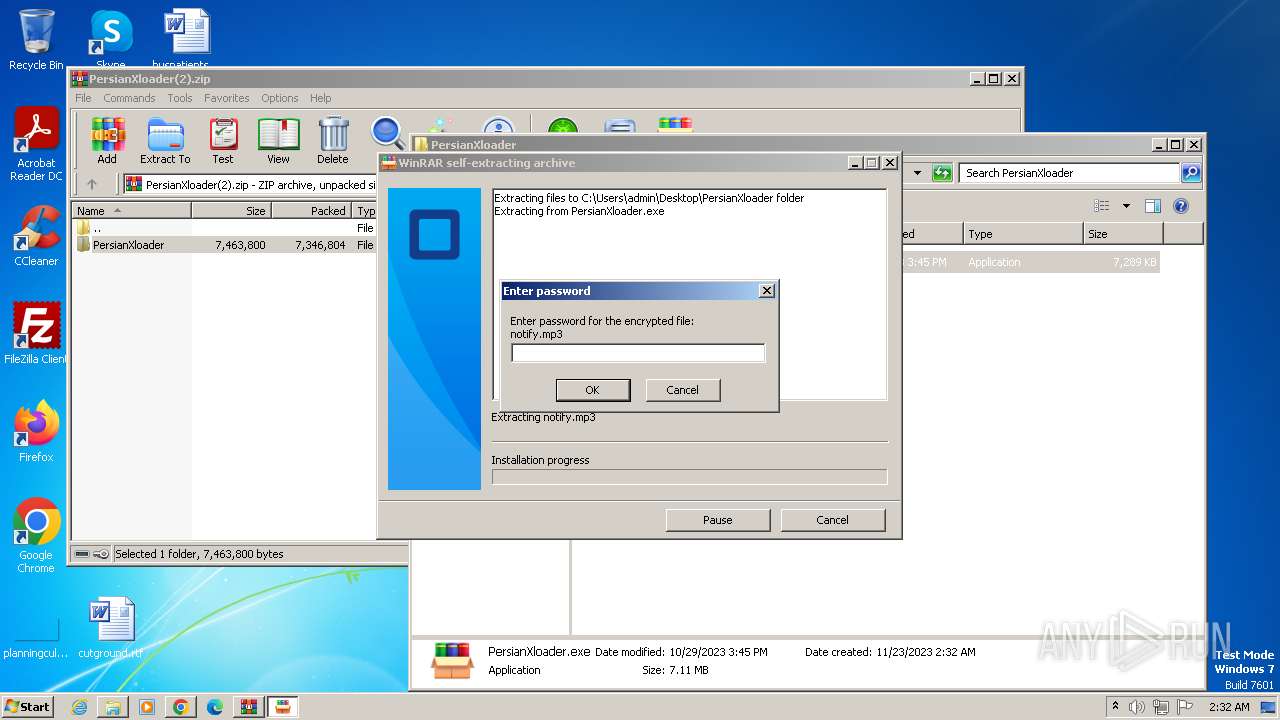
Task: Click the WinRAR status bar key icon
Action: click(101, 554)
